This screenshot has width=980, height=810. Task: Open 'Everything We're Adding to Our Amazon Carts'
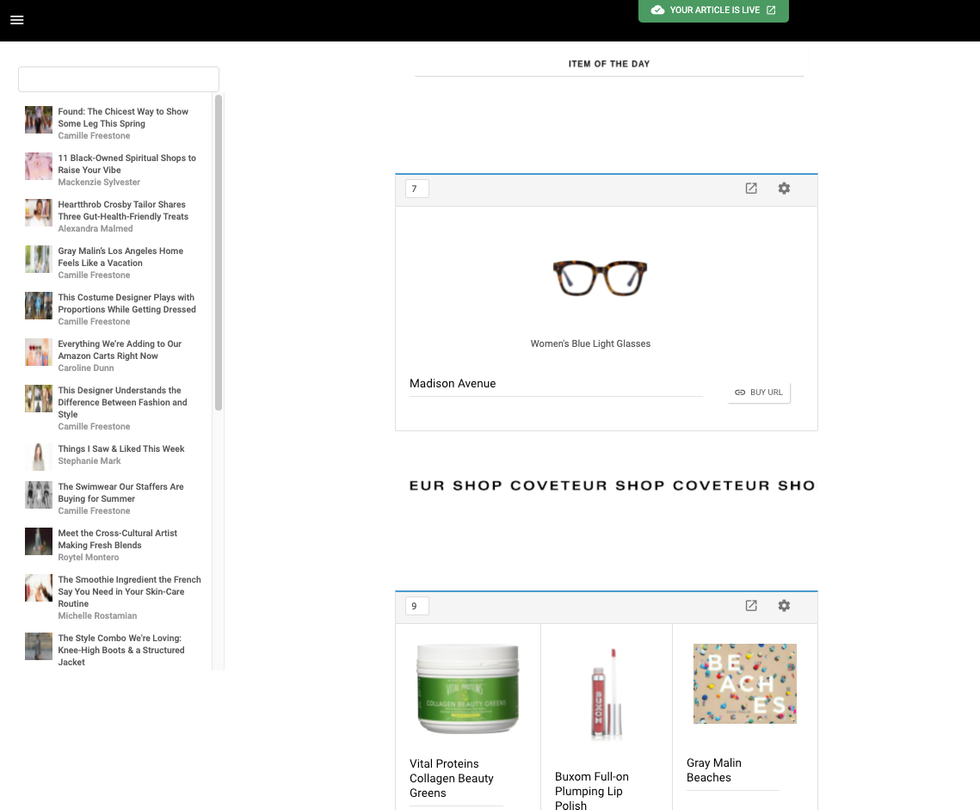(x=119, y=350)
